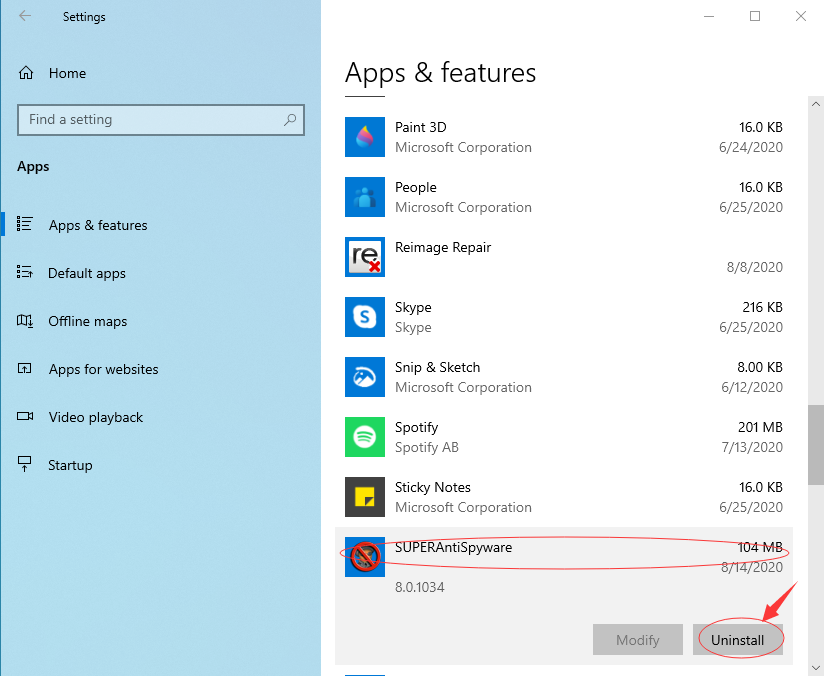Select the Spotify app name
The height and width of the screenshot is (676, 824).
[x=416, y=427]
